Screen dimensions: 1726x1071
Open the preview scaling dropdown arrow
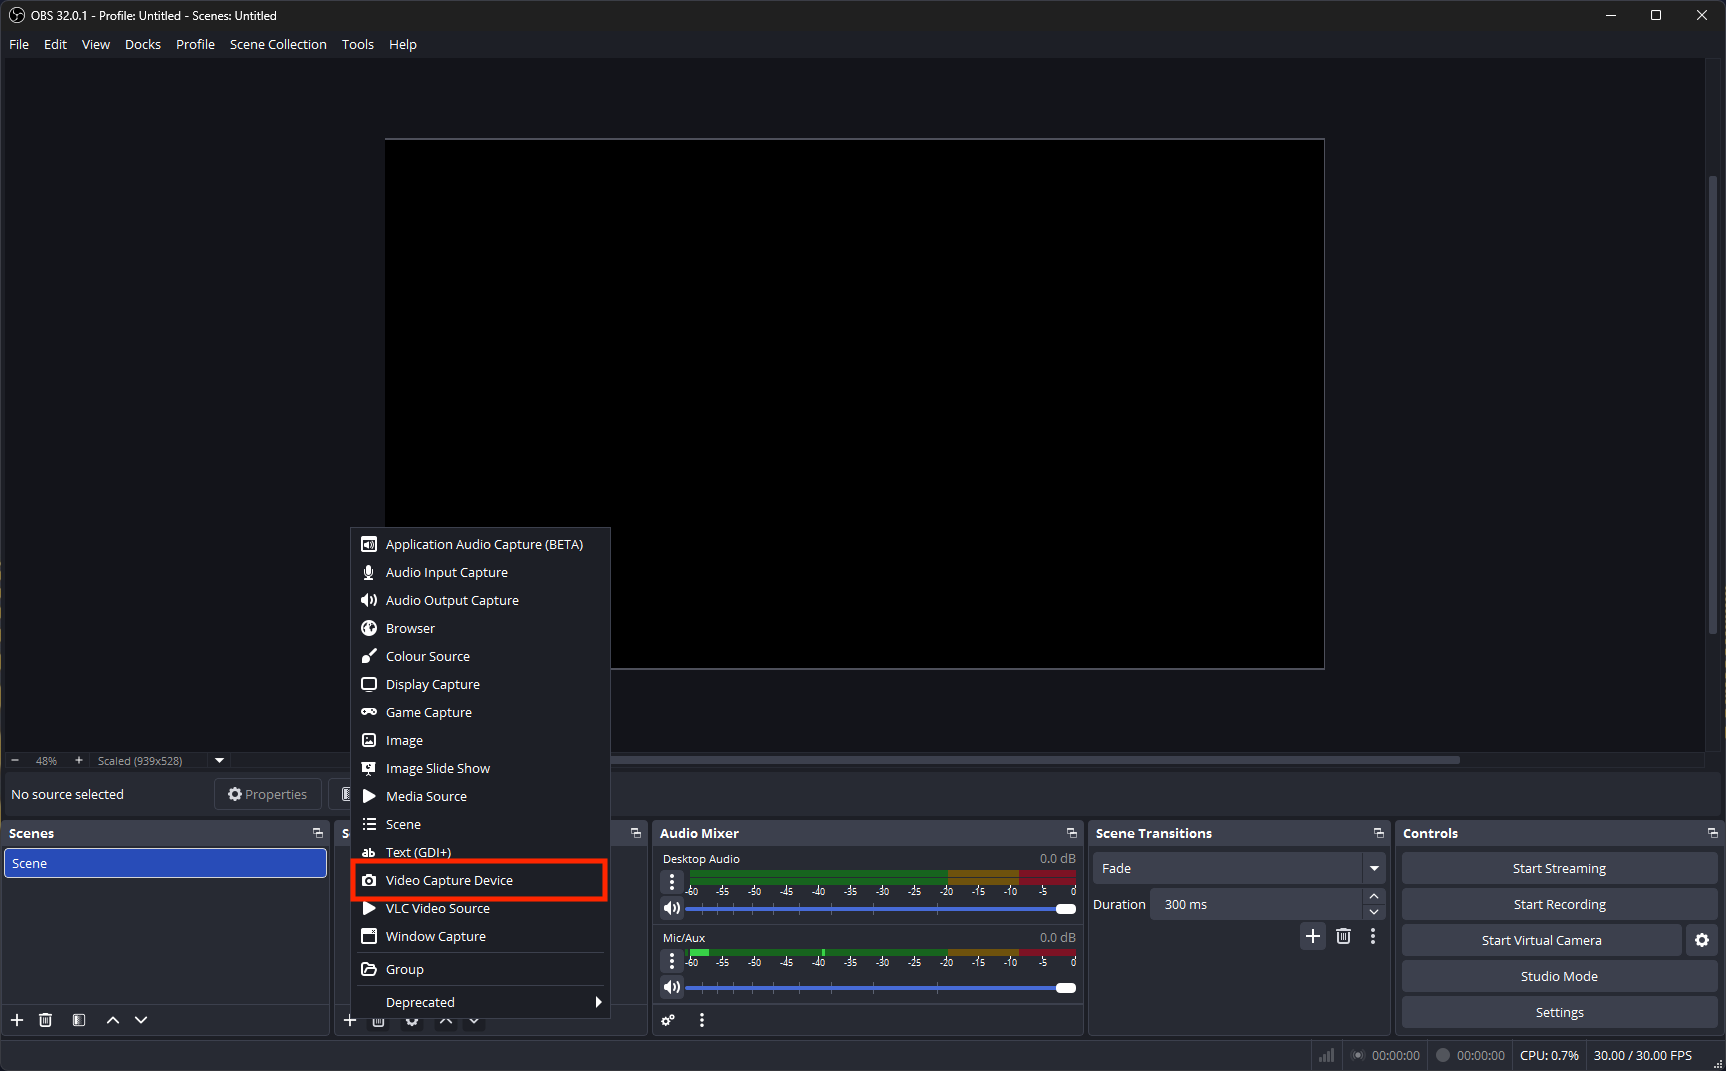(220, 760)
